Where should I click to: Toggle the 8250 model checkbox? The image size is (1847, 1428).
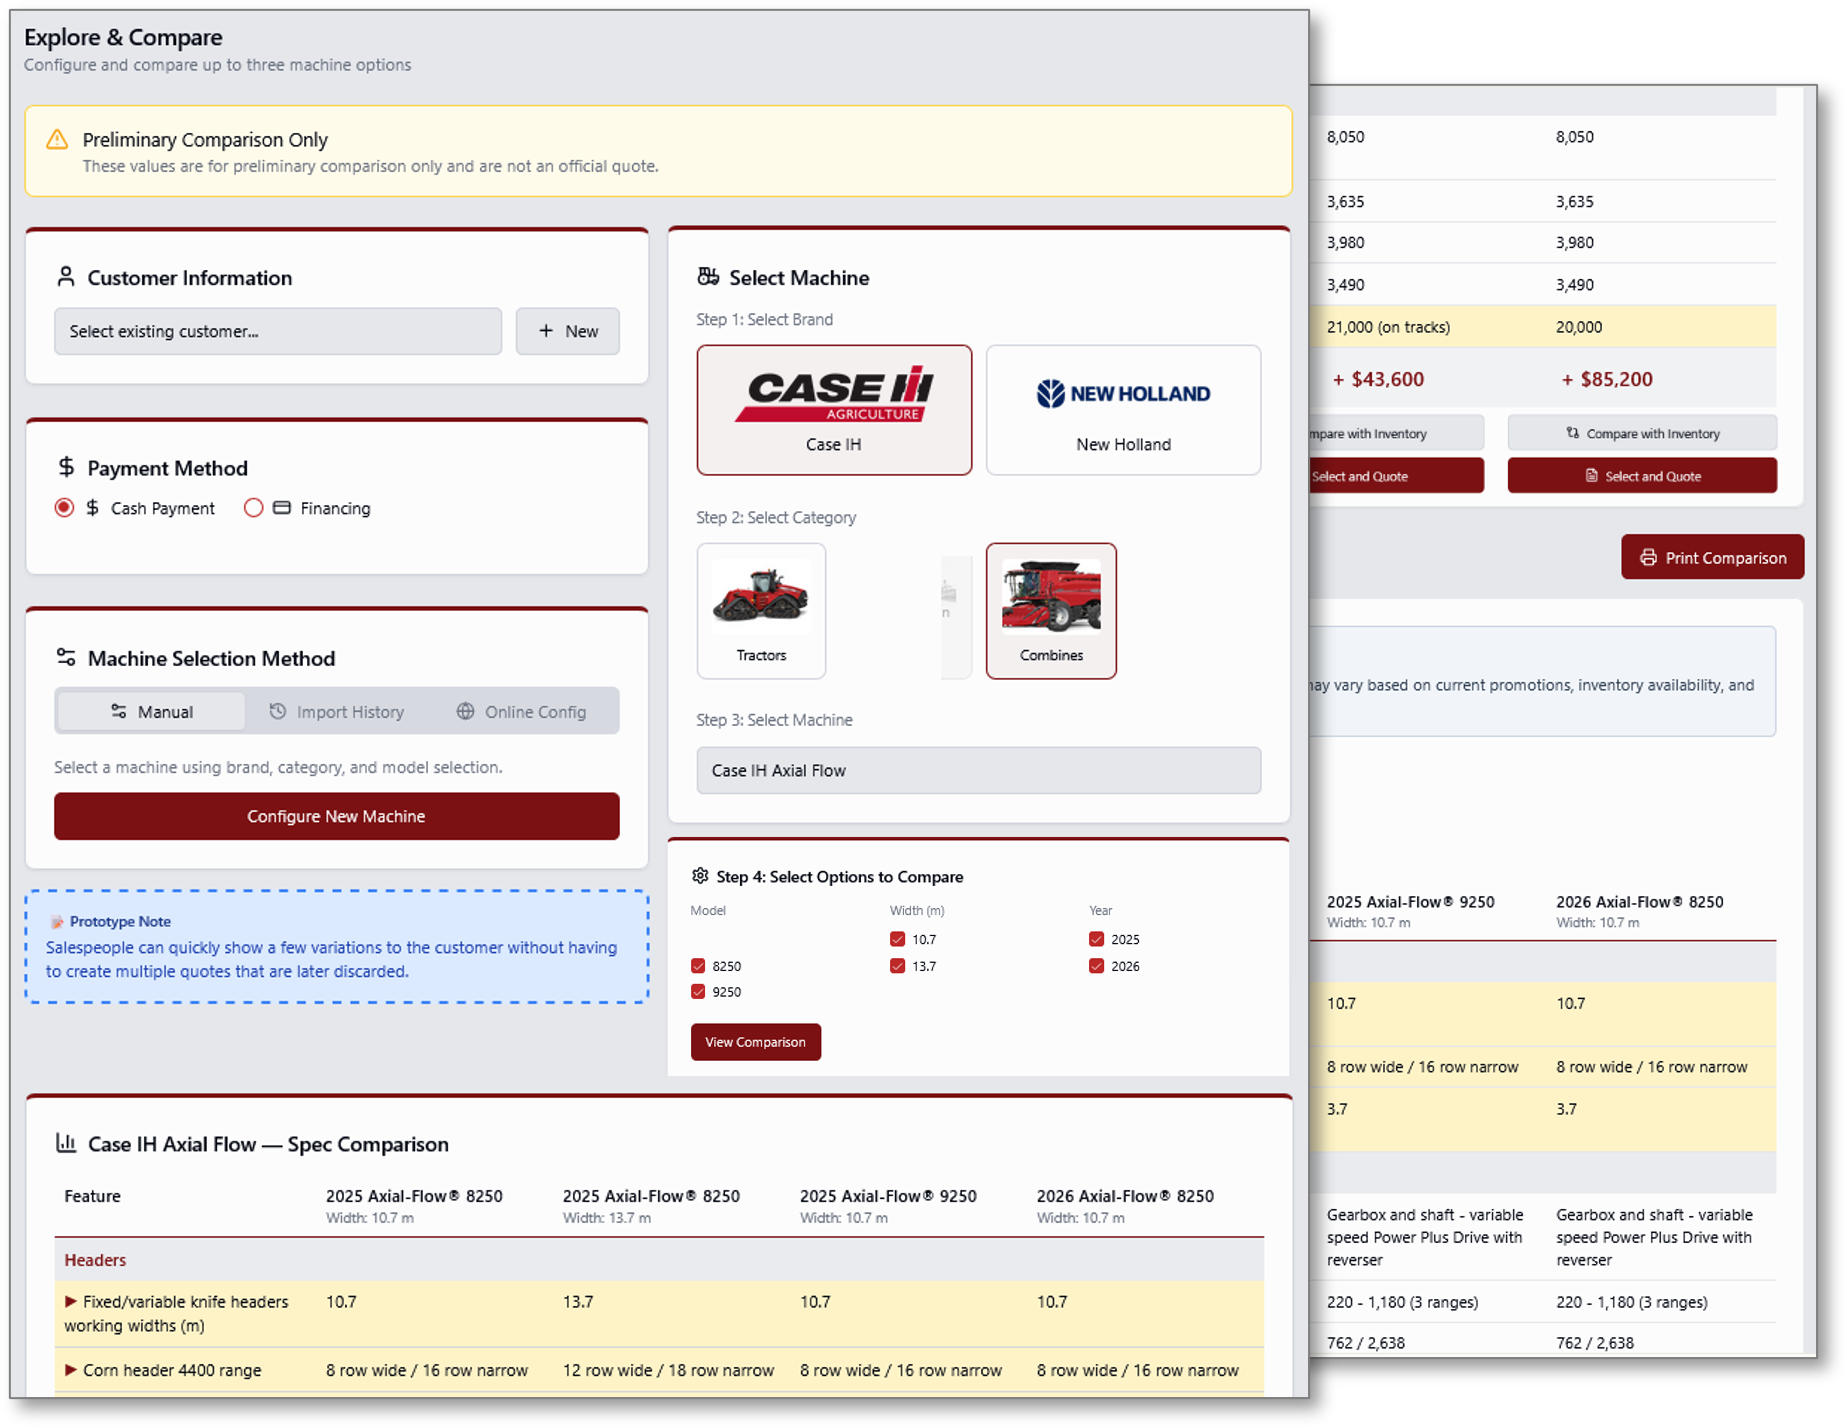coord(698,966)
